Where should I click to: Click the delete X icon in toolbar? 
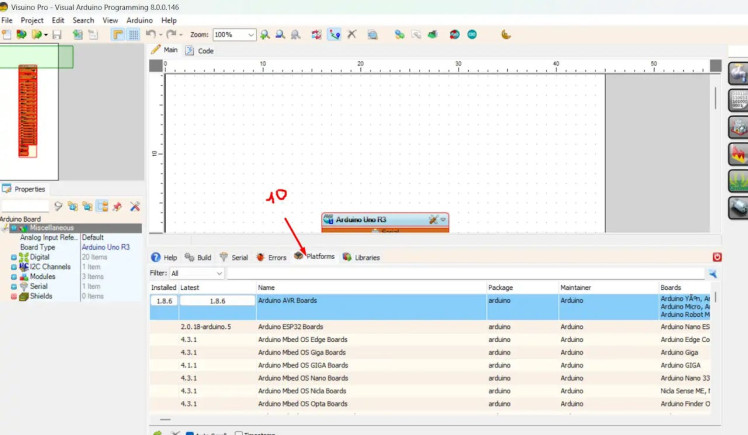pyautogui.click(x=351, y=35)
